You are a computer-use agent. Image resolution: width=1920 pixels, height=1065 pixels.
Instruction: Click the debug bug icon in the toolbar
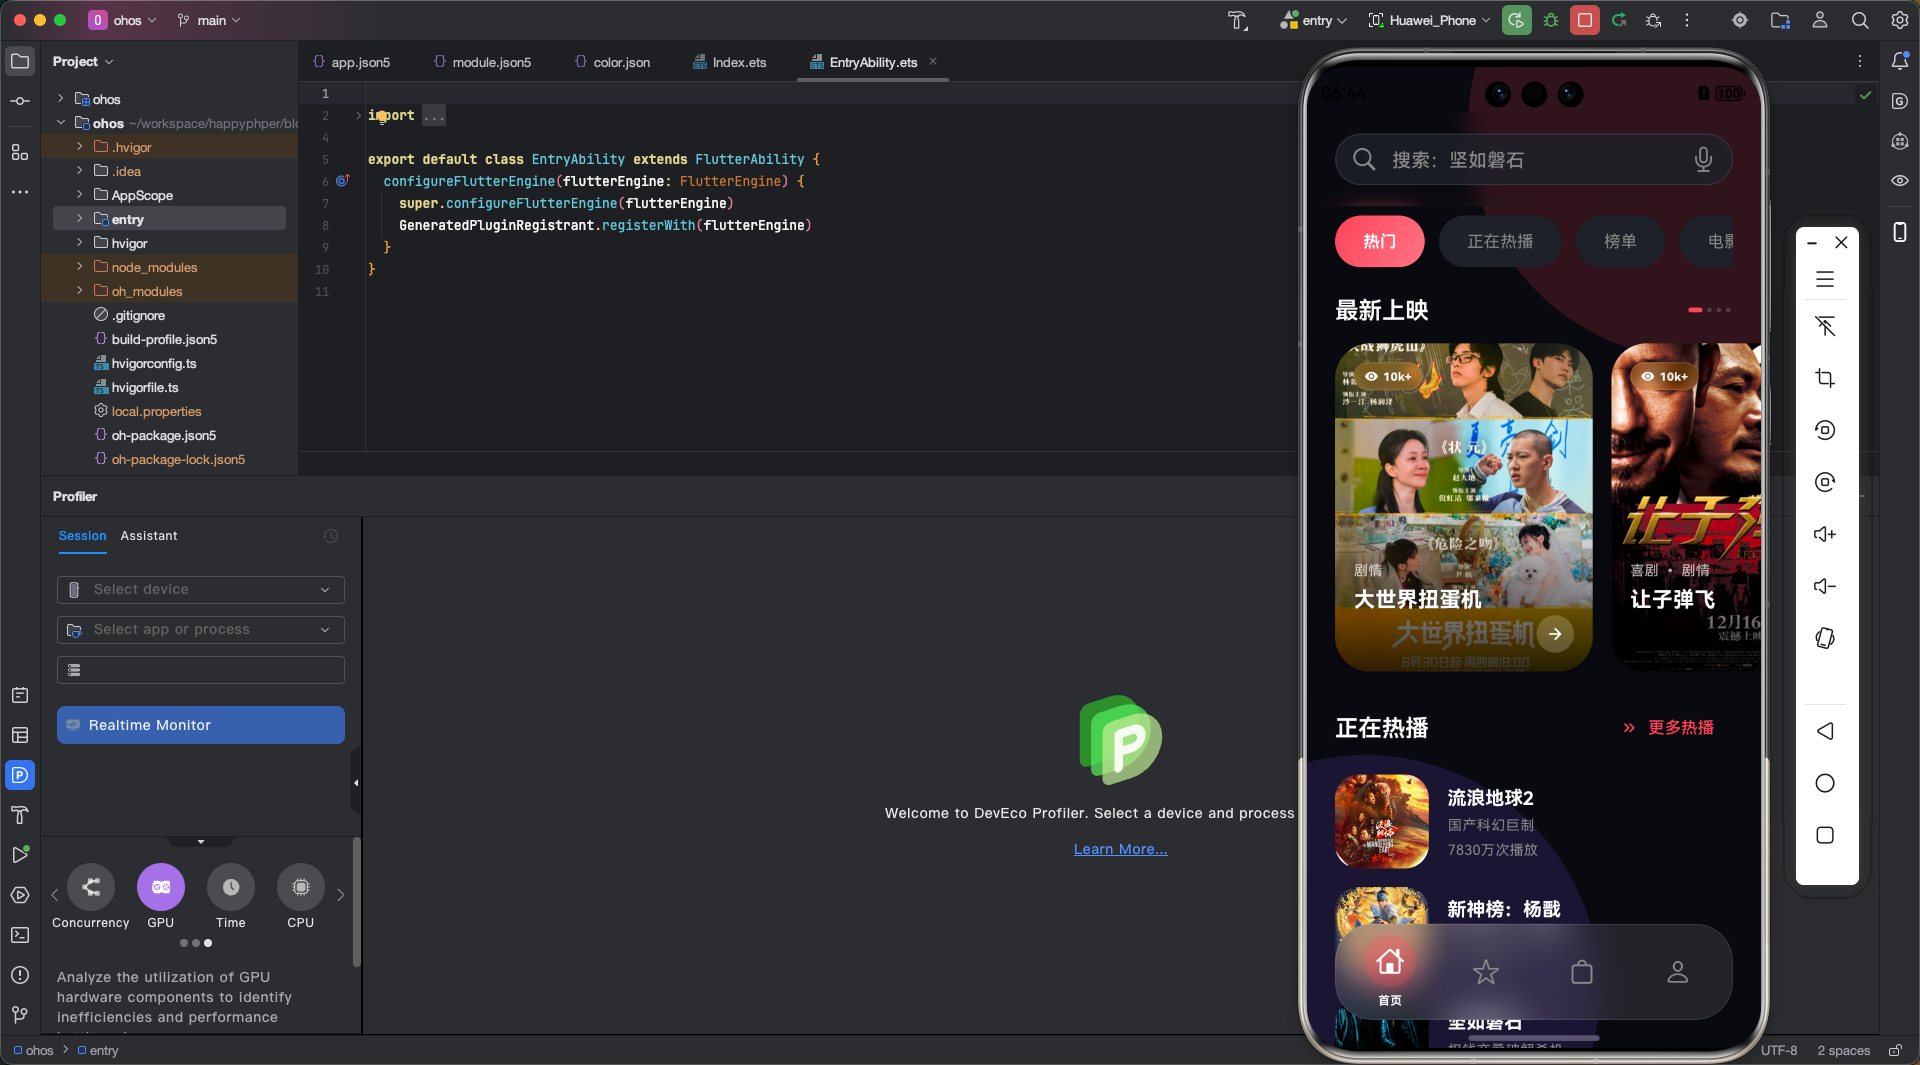[1551, 20]
